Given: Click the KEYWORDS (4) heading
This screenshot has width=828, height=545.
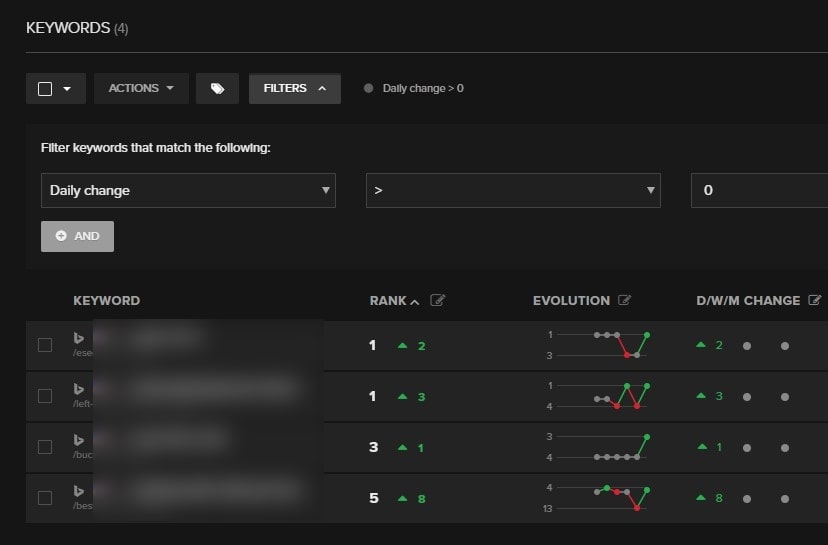Looking at the screenshot, I should coord(77,28).
